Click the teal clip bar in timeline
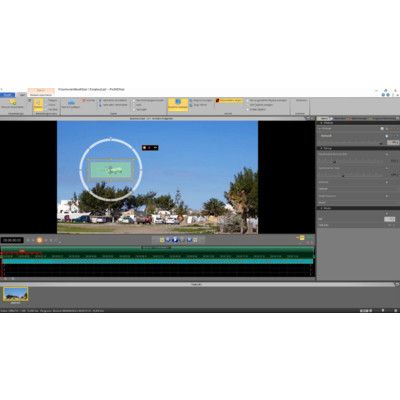Screen dimensions: 400x400 click(157, 262)
